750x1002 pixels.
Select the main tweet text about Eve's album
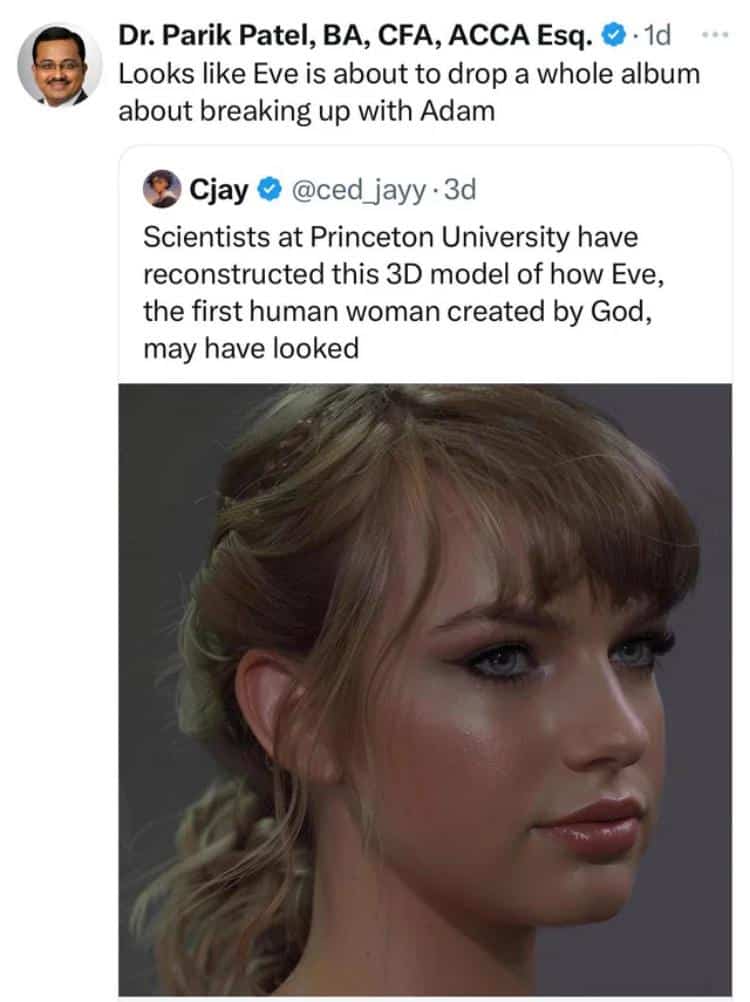[x=400, y=90]
